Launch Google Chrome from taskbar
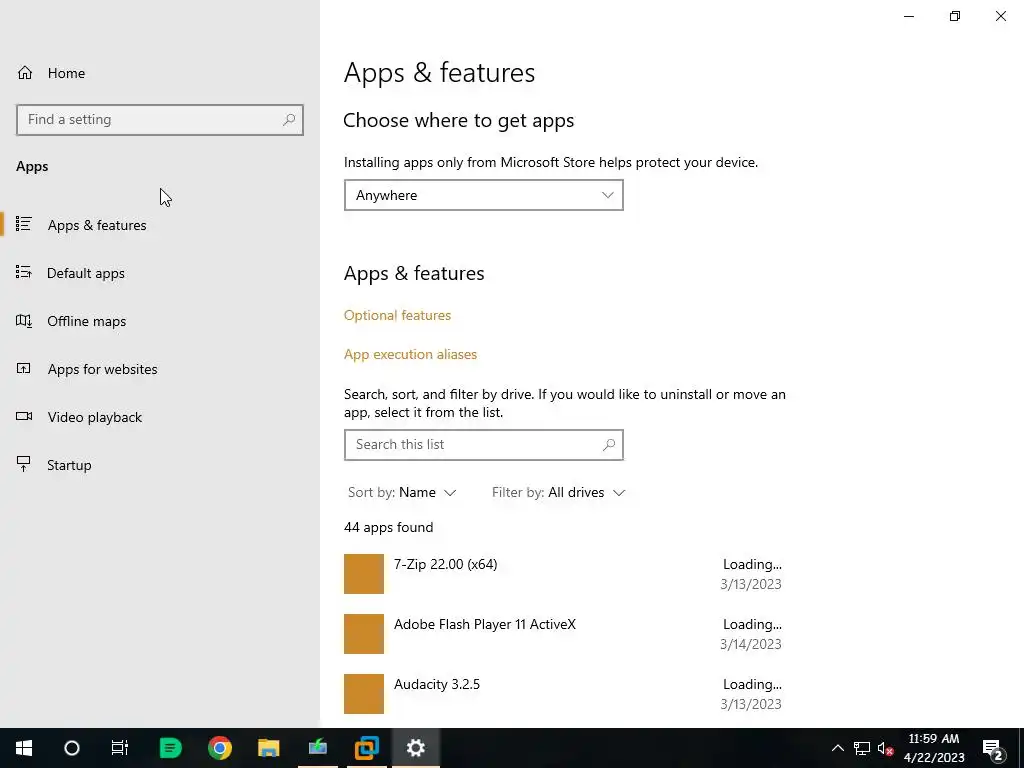Screen dimensions: 1024x768 (219, 748)
